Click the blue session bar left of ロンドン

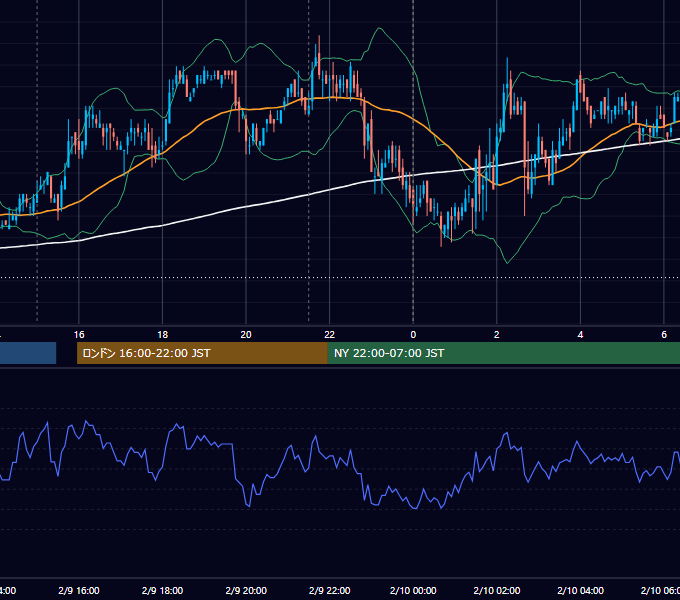(x=28, y=353)
